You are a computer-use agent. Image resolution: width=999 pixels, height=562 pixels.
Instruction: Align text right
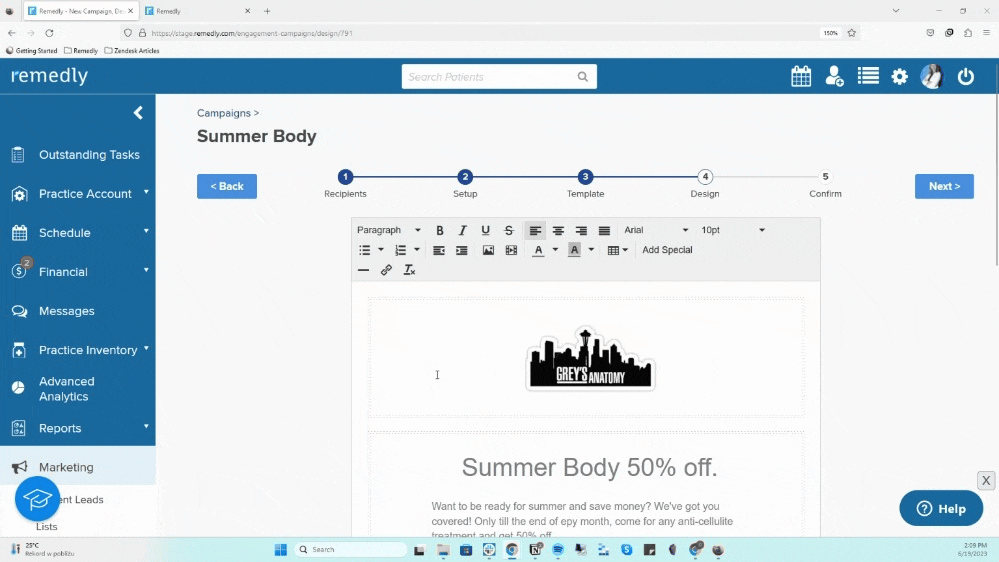[x=581, y=230]
